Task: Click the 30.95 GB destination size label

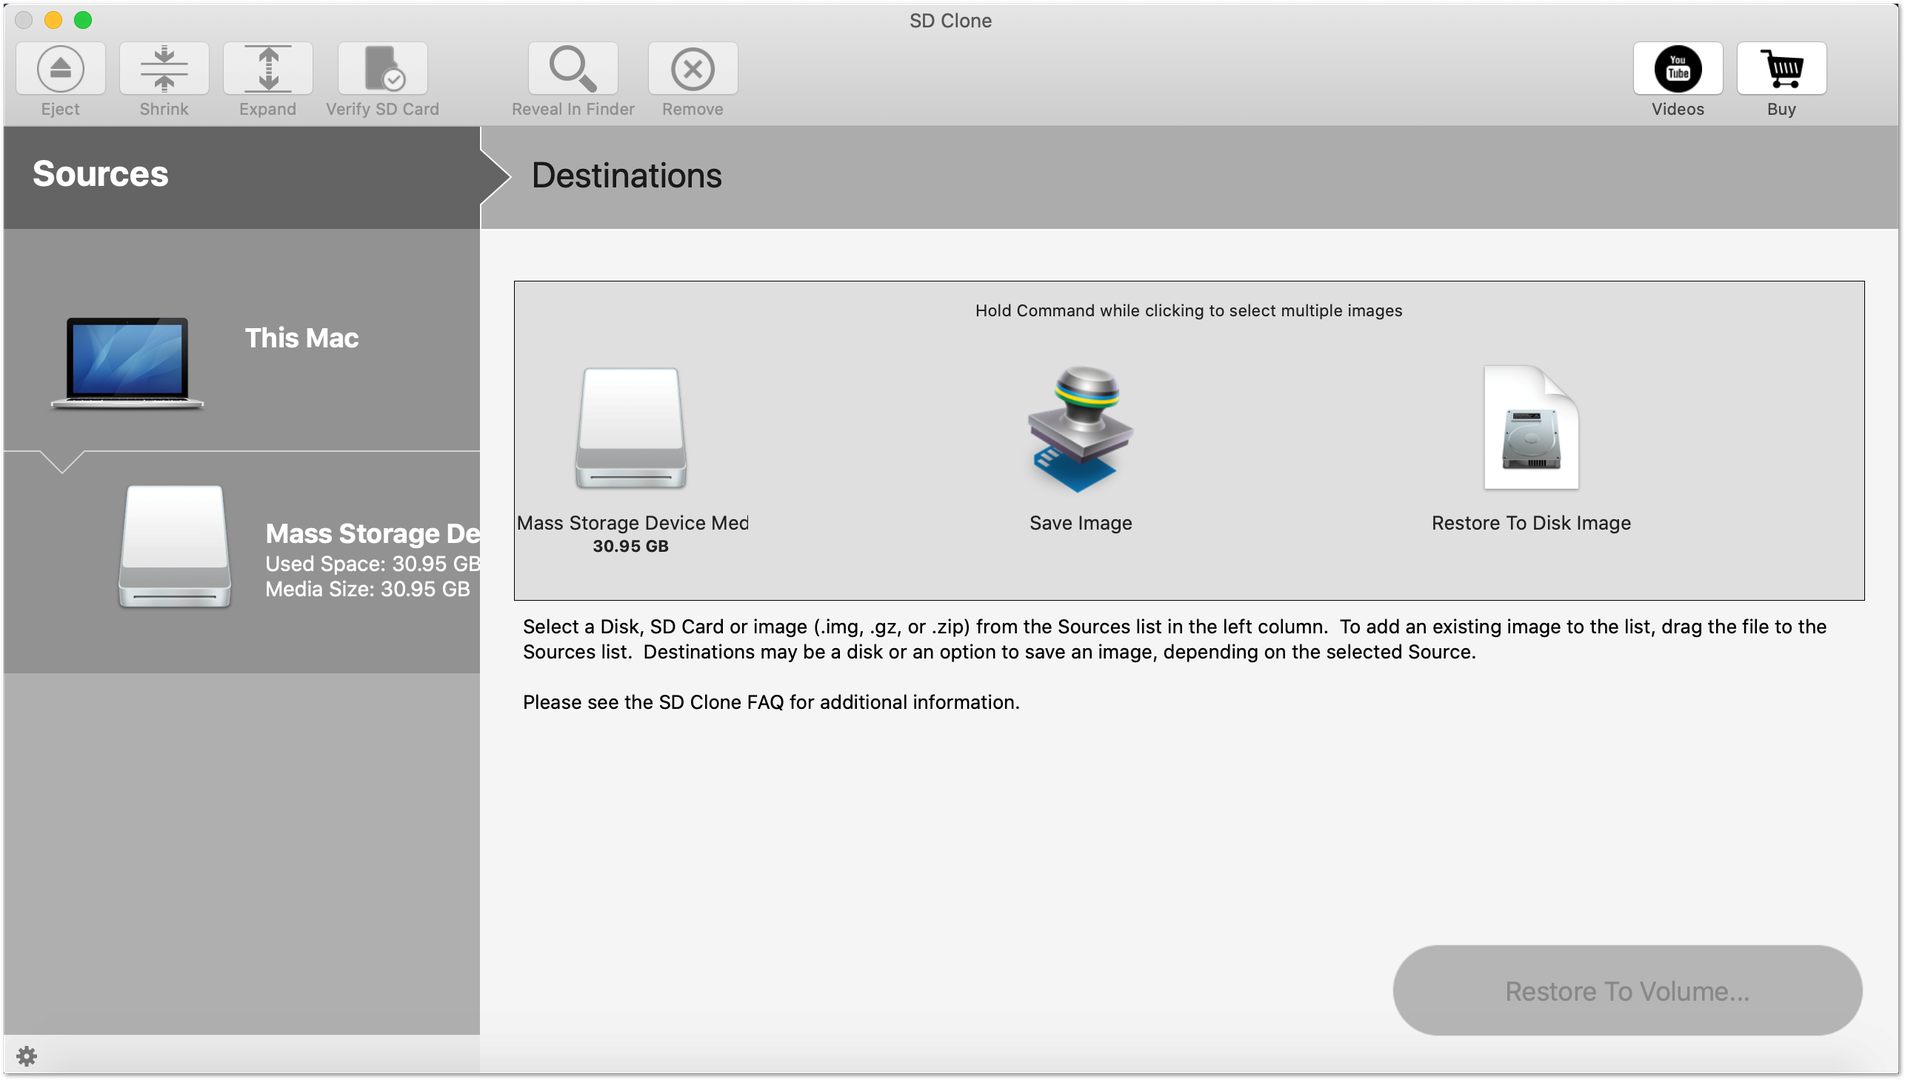Action: (631, 546)
